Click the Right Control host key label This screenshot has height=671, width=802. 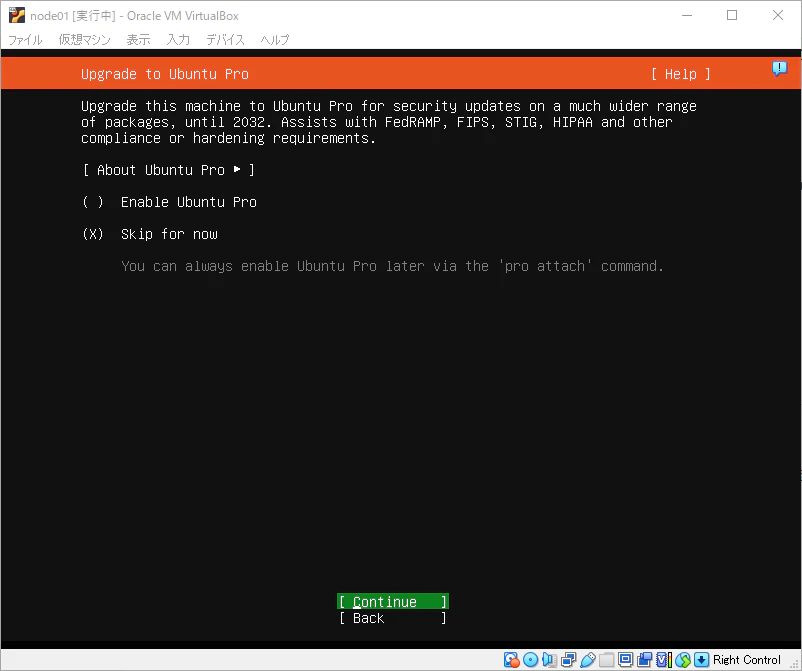(x=747, y=660)
